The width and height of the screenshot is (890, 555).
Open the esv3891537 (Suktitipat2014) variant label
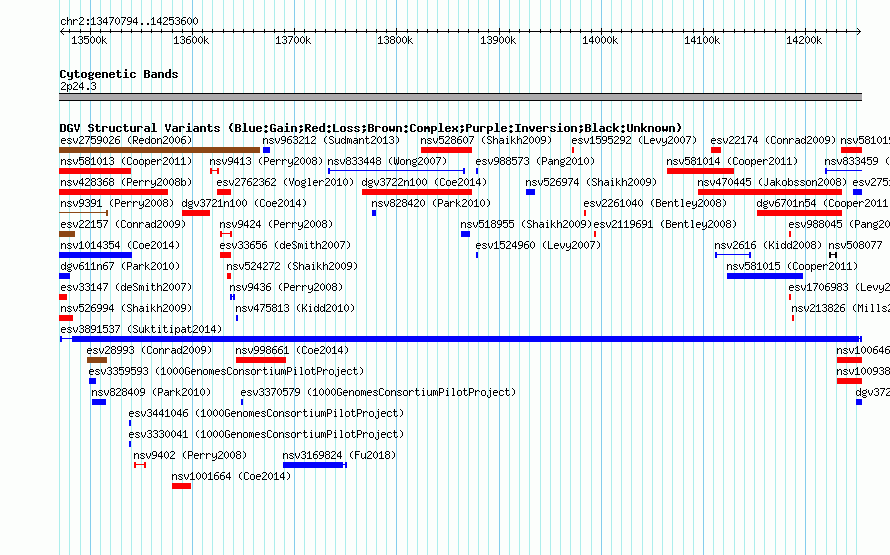(141, 329)
